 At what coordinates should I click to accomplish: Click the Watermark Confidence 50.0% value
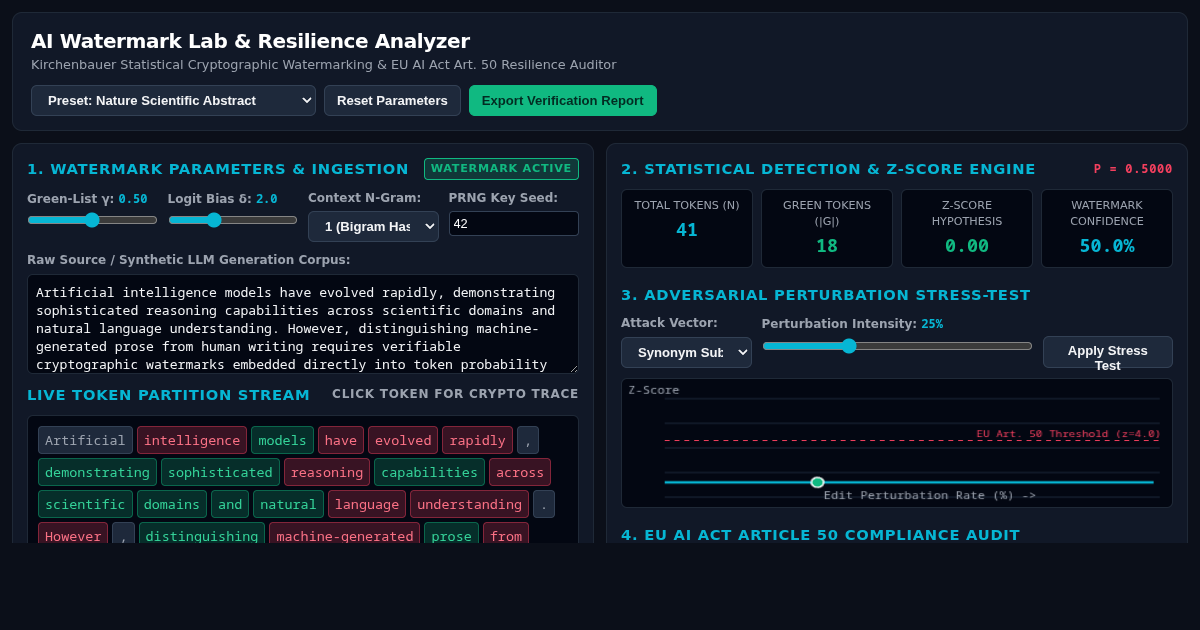point(1107,246)
